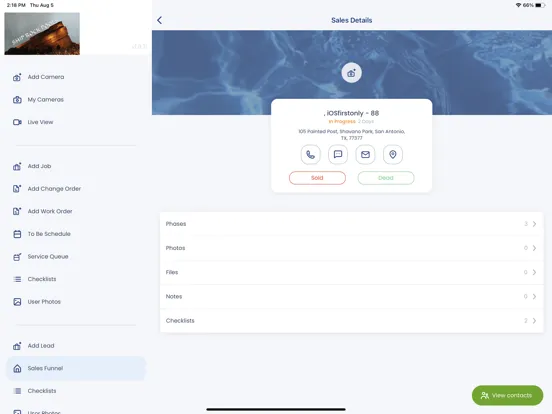Expand the Notes row chevron
This screenshot has height=414, width=552.
[x=534, y=296]
